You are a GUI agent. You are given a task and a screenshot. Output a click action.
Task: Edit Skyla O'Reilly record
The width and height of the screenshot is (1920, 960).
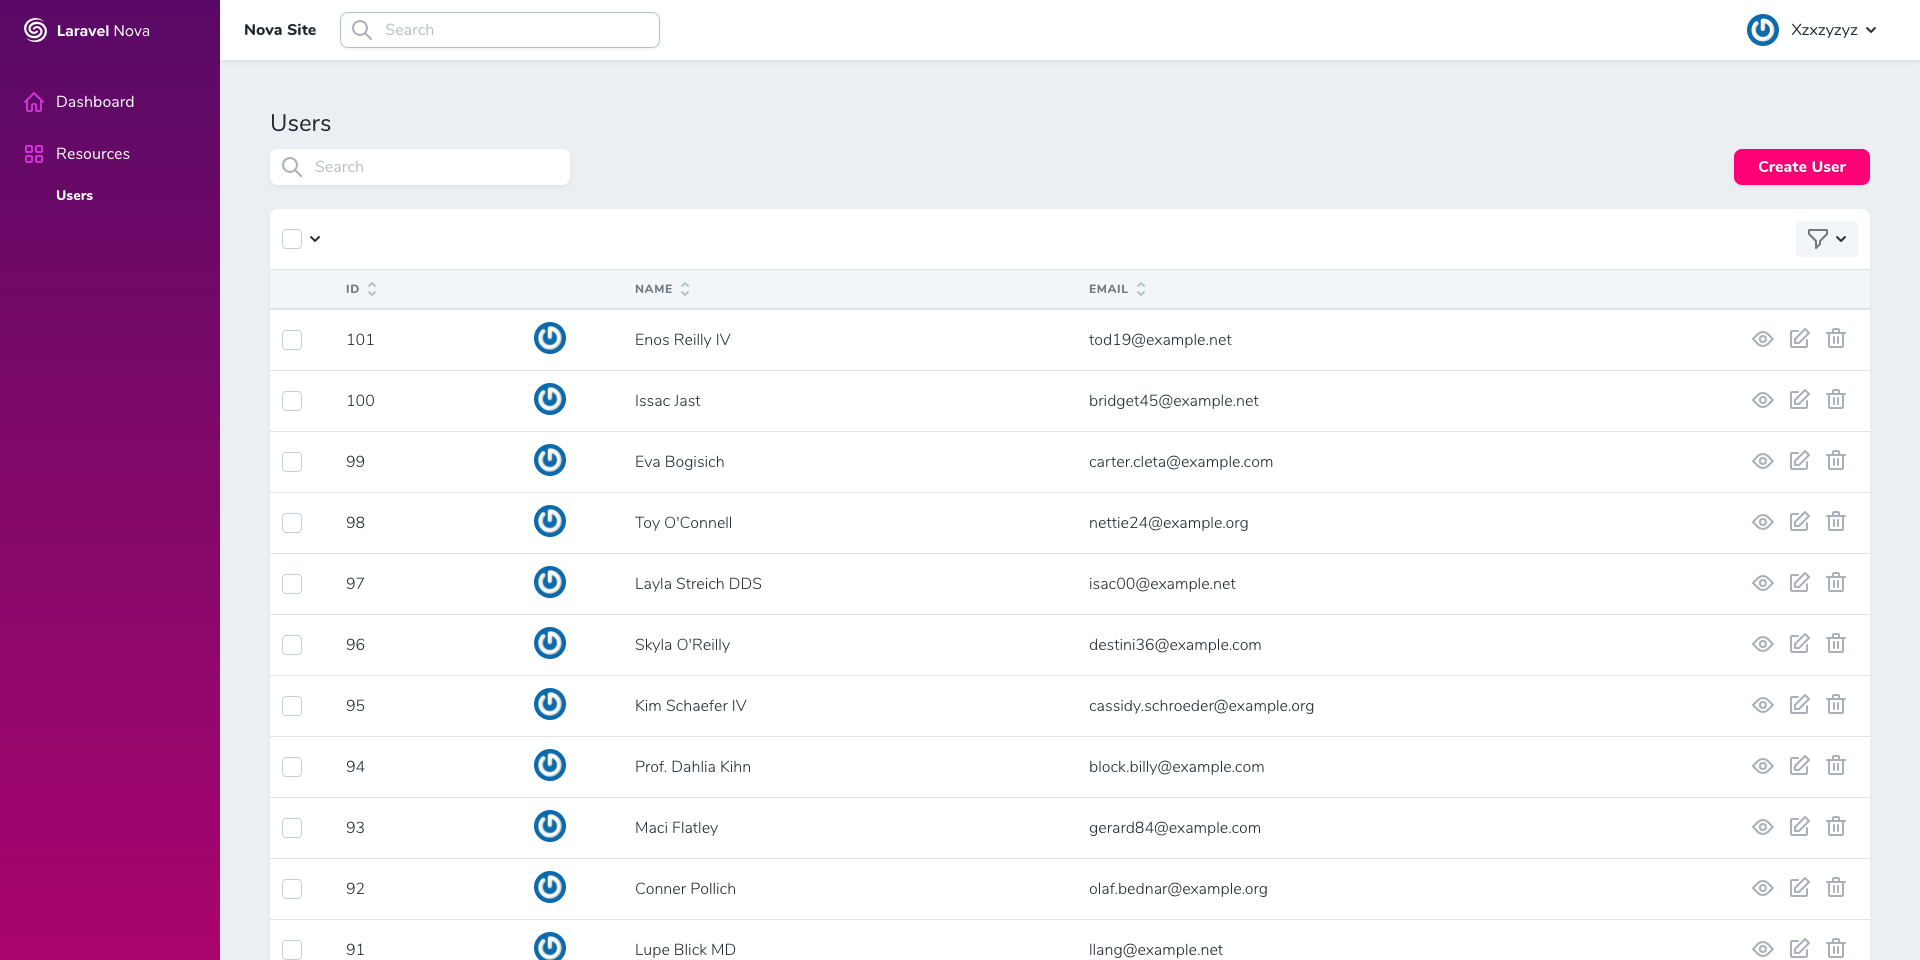(1799, 643)
